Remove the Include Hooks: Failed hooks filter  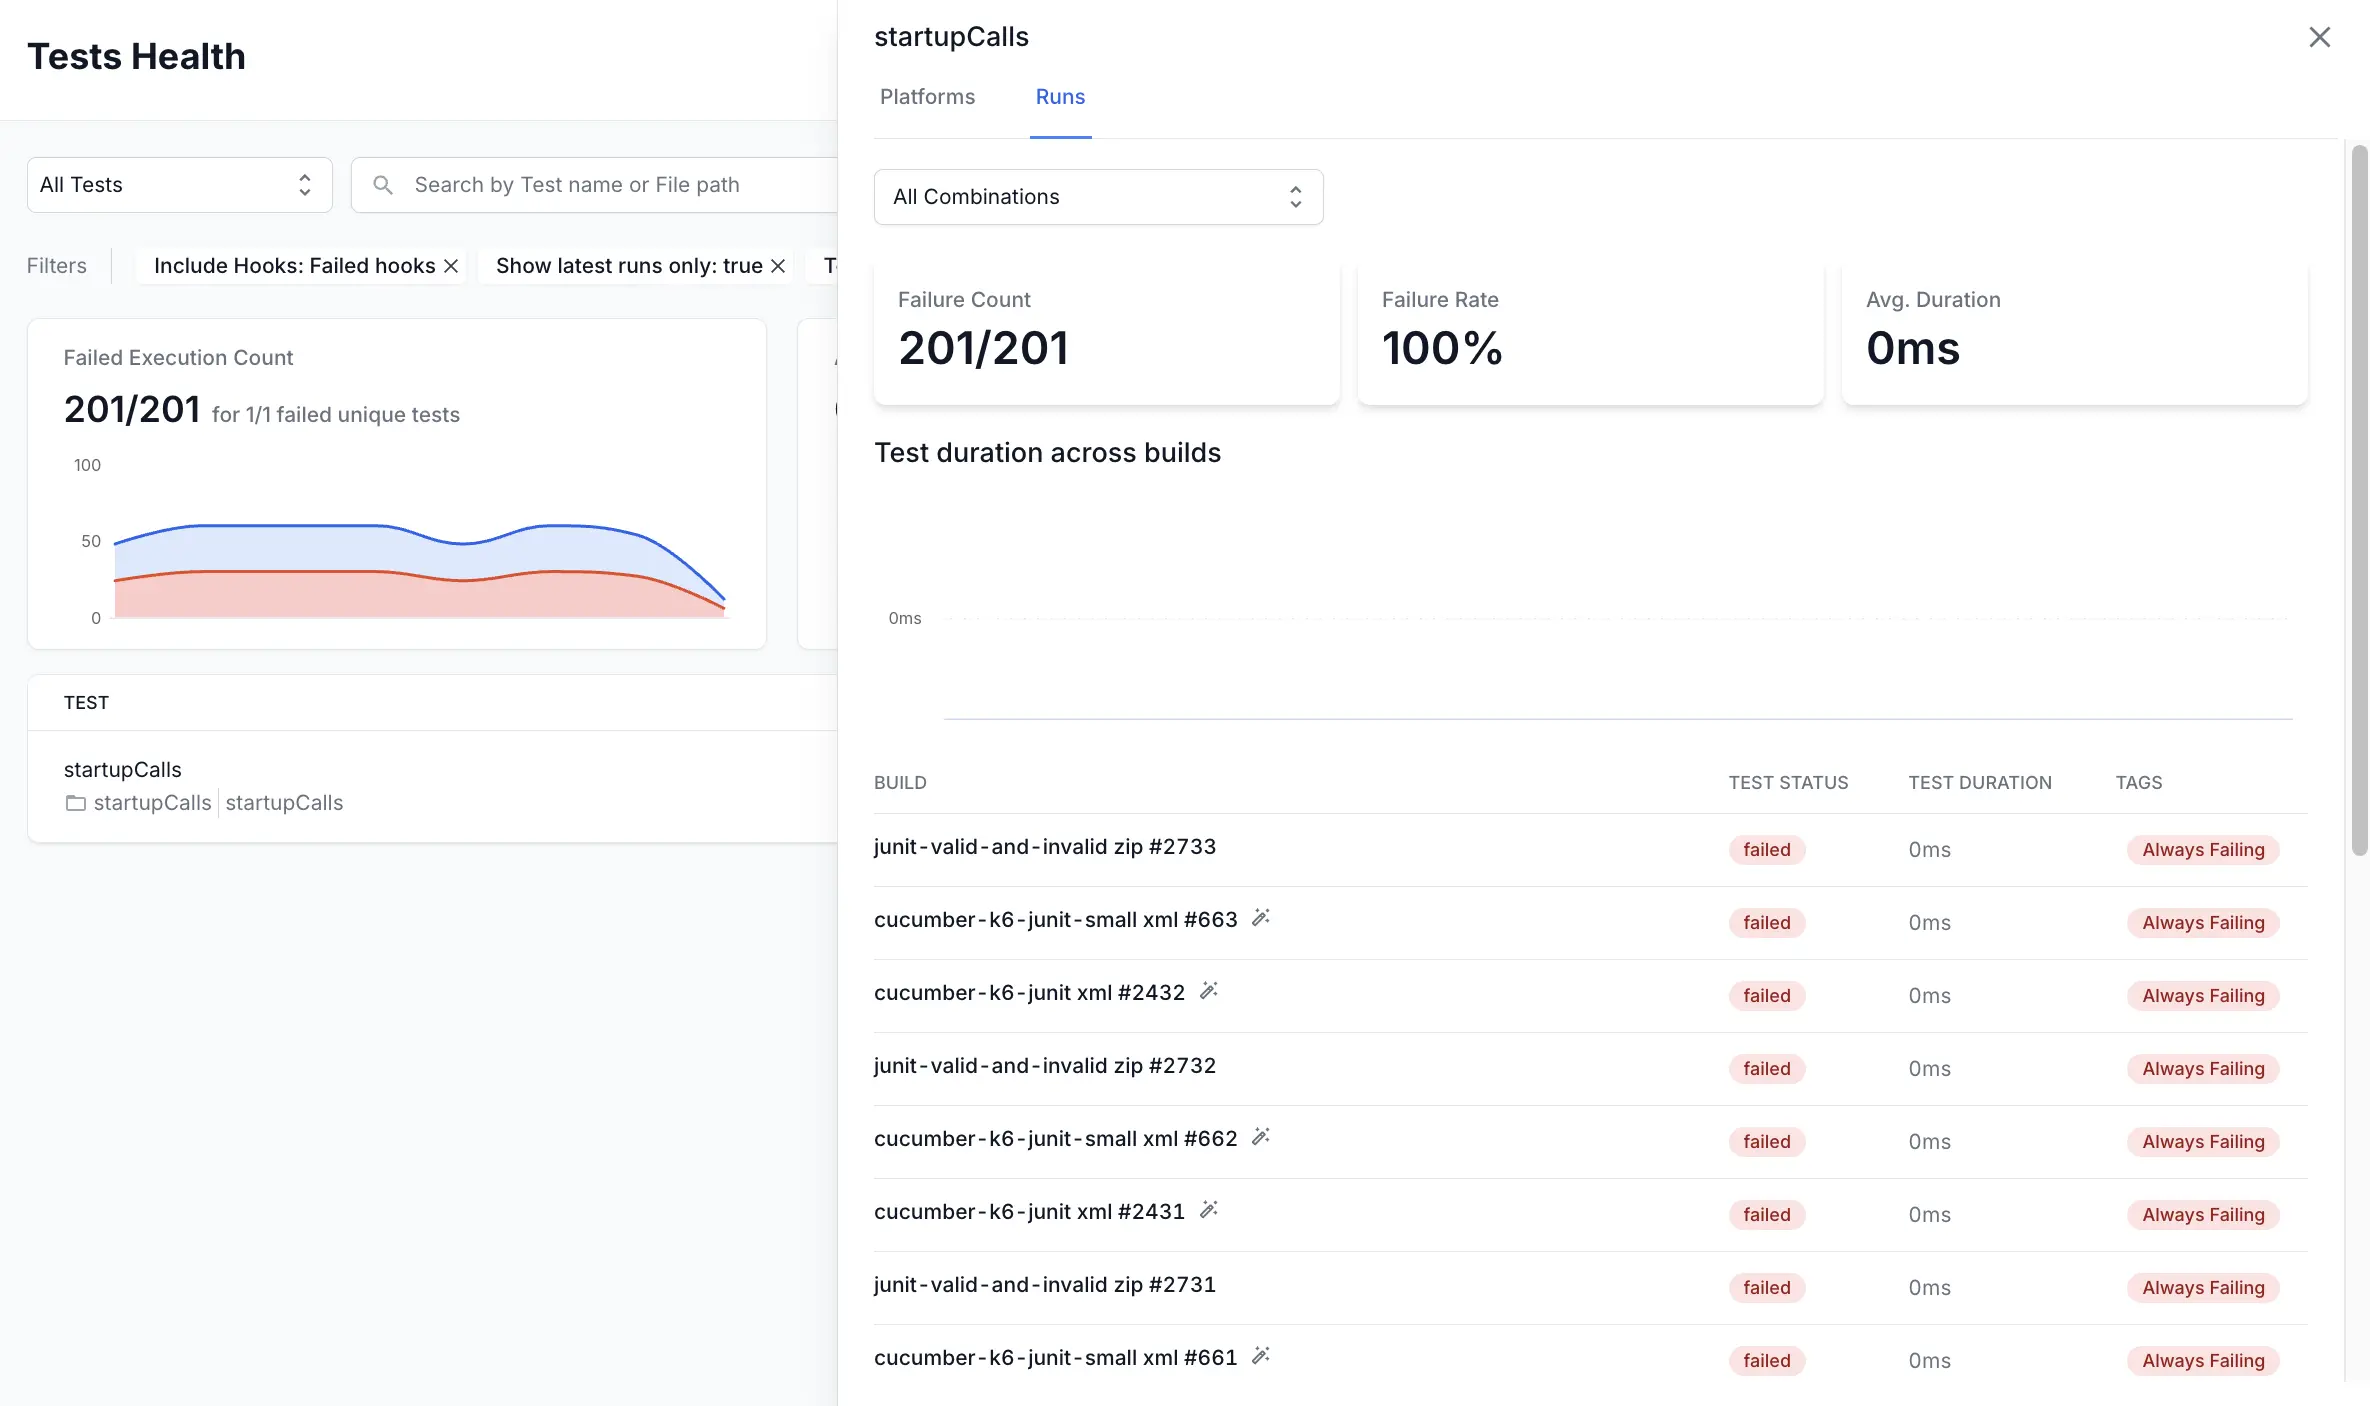tap(451, 266)
